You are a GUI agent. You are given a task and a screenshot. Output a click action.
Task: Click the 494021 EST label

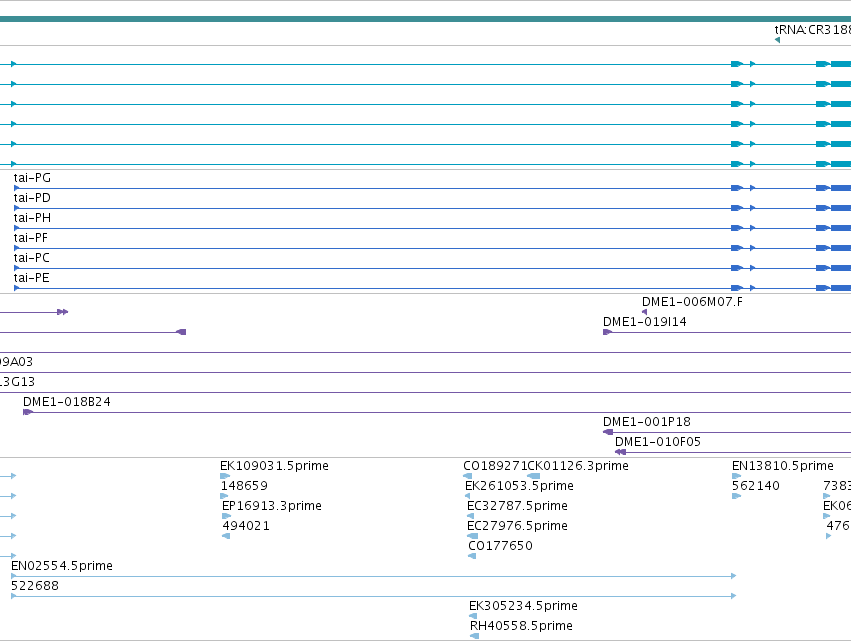[246, 526]
